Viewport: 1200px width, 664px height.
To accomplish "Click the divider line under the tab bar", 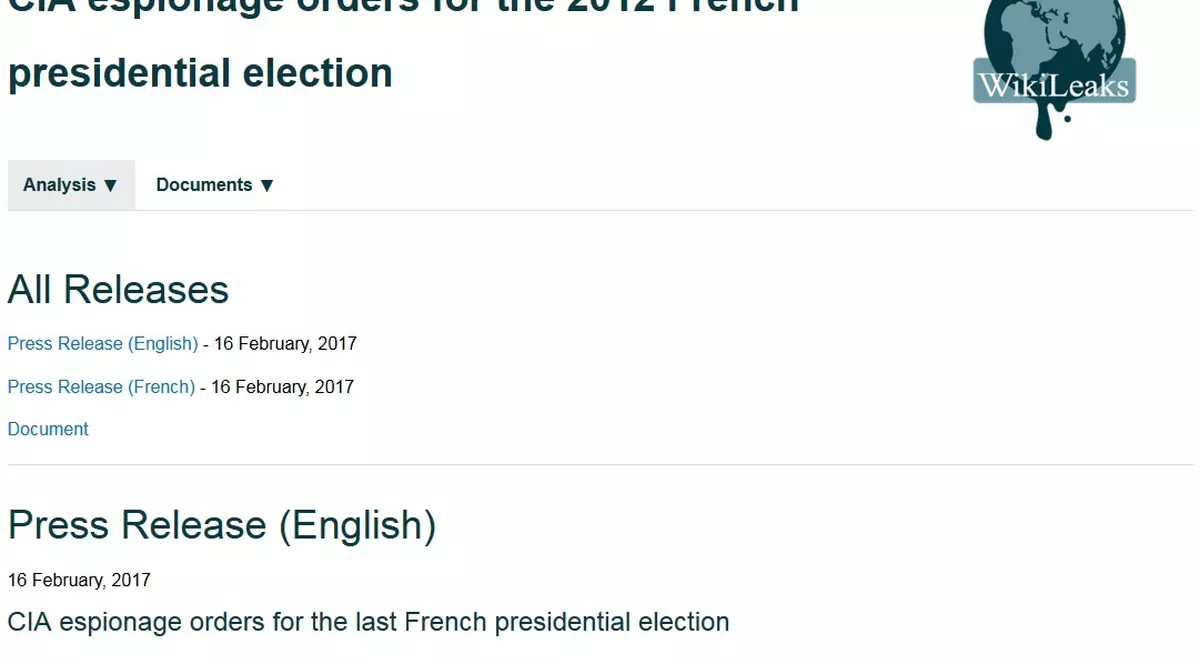I will tap(700, 211).
